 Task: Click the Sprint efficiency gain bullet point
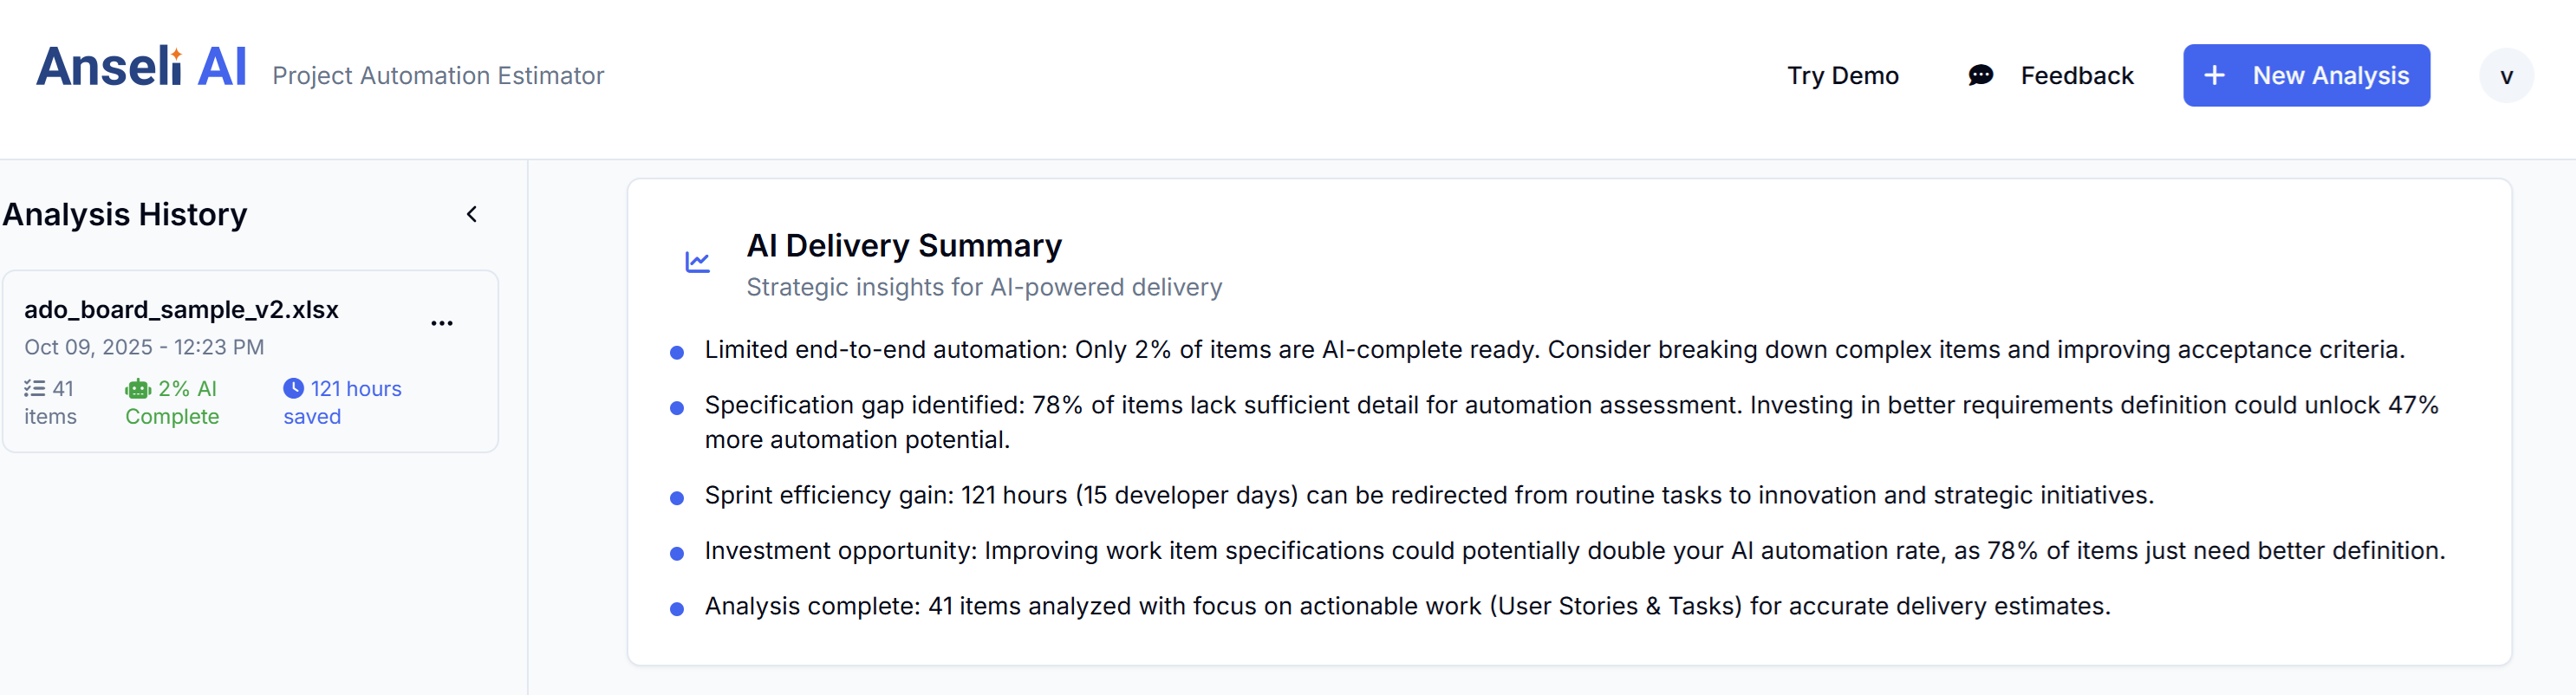1428,496
